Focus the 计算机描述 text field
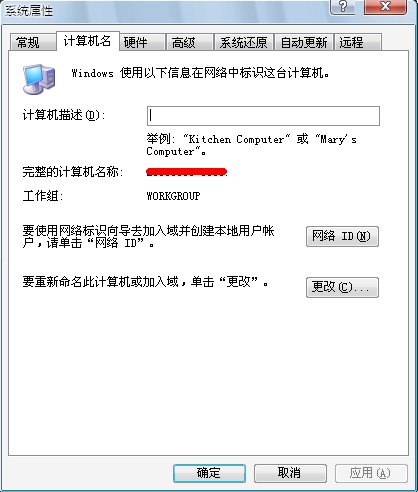 point(263,116)
